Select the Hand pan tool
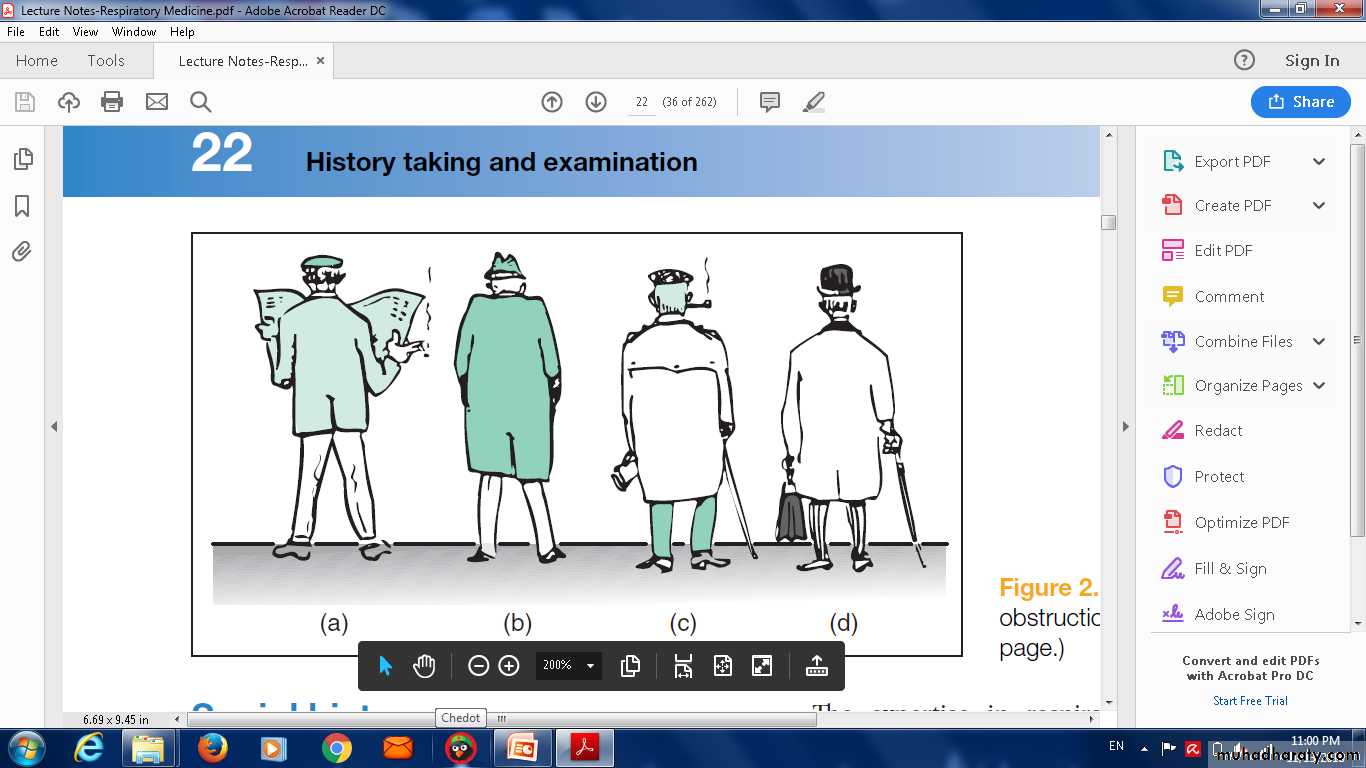 coord(424,666)
